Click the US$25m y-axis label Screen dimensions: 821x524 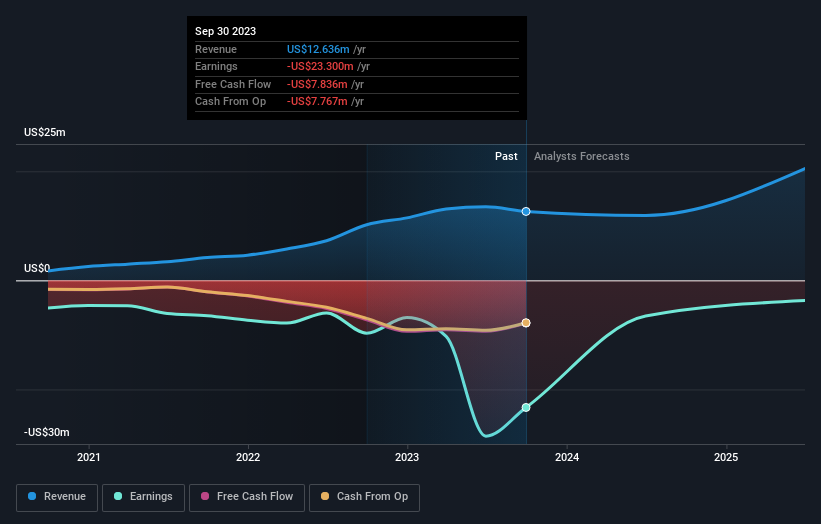click(x=45, y=132)
